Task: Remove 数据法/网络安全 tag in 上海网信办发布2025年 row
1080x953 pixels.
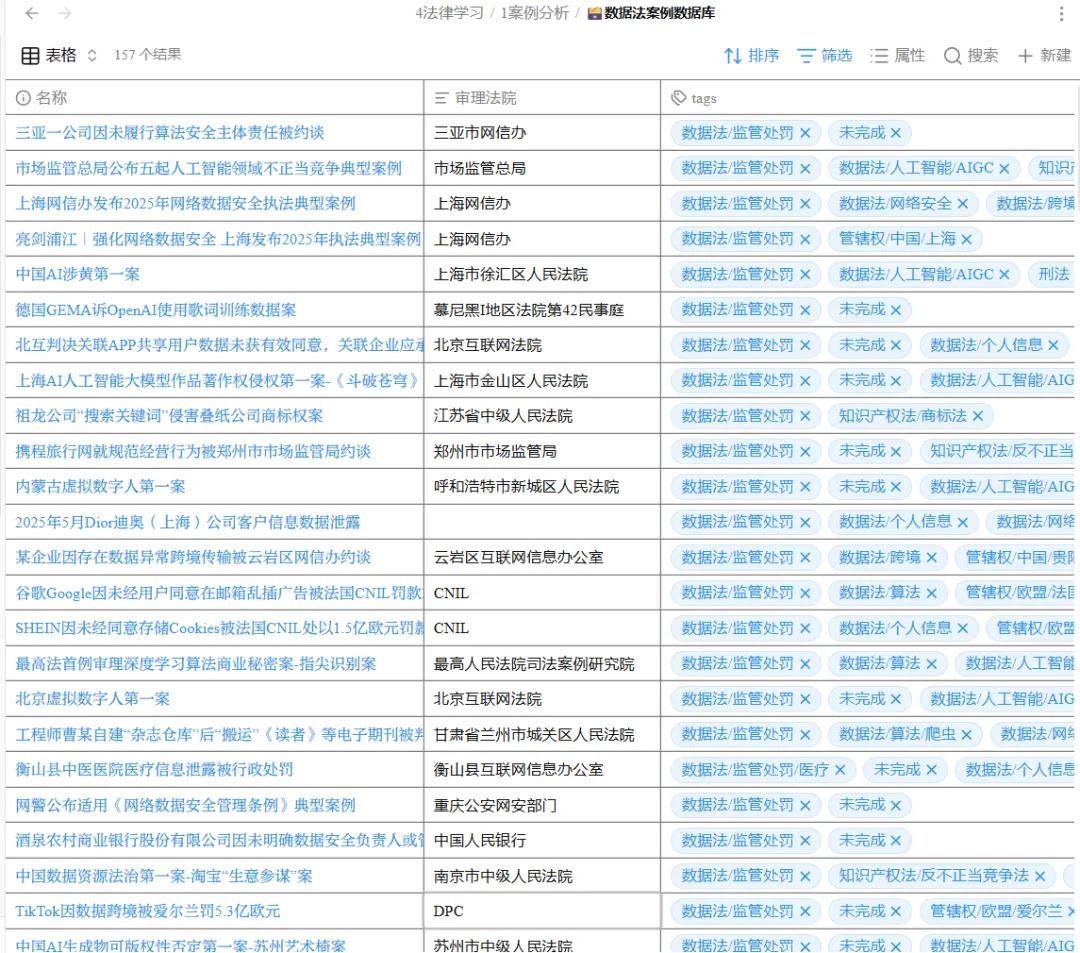Action: tap(963, 204)
